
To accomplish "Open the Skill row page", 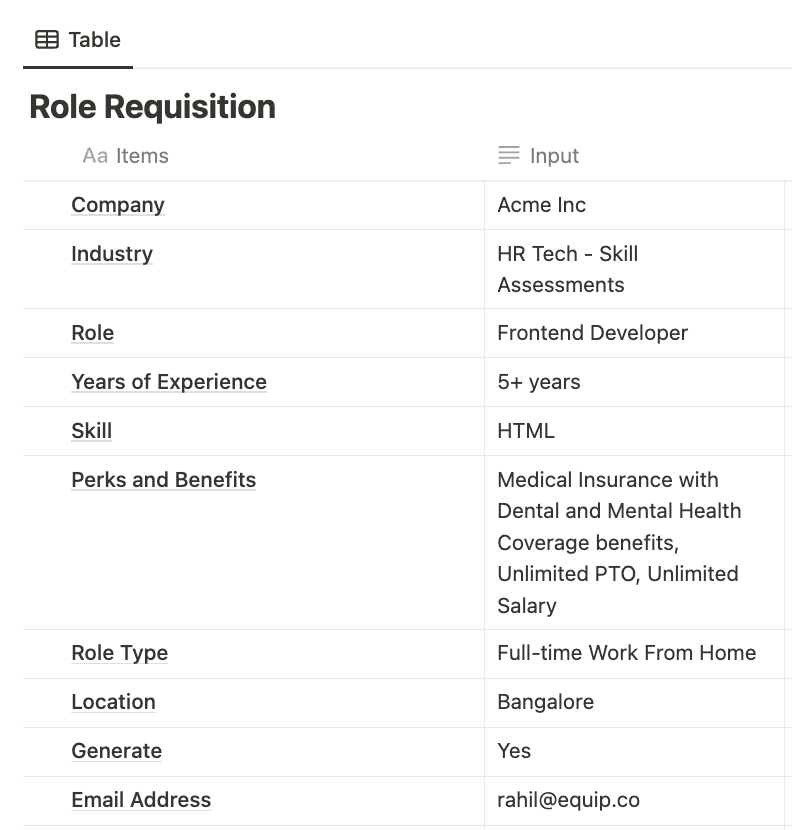I will [x=92, y=431].
